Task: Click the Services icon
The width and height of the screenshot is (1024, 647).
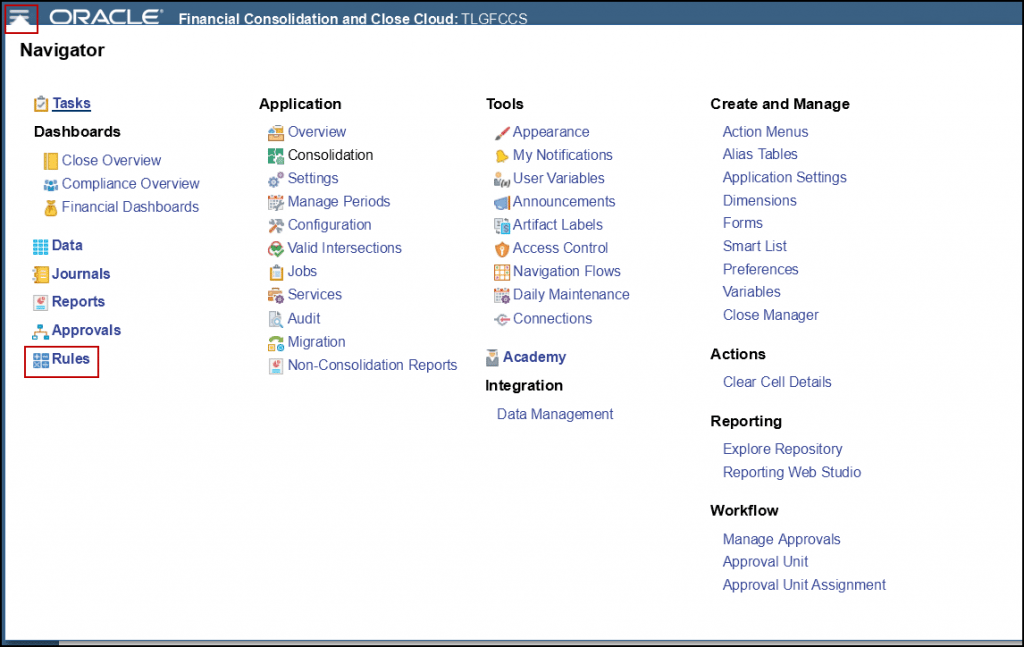Action: pyautogui.click(x=276, y=295)
